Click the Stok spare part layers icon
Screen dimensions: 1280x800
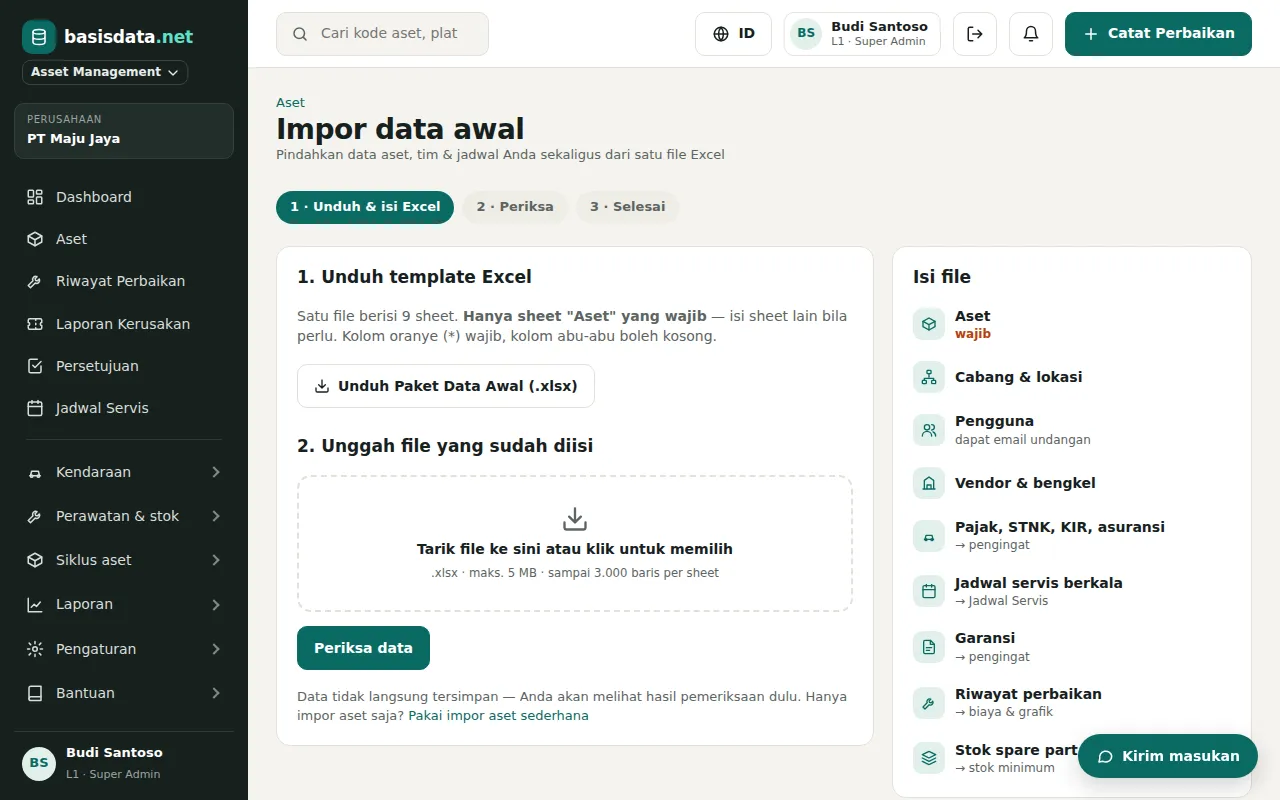click(929, 758)
